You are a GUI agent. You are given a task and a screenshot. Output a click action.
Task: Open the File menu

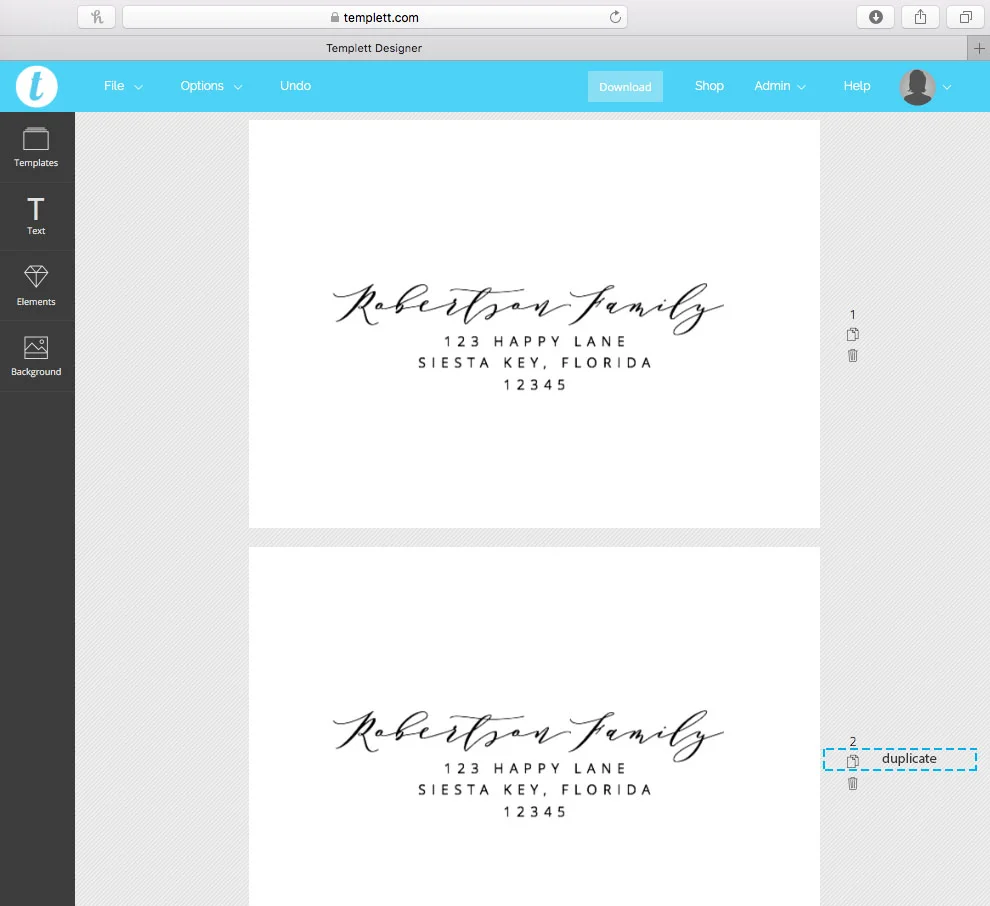coord(123,86)
